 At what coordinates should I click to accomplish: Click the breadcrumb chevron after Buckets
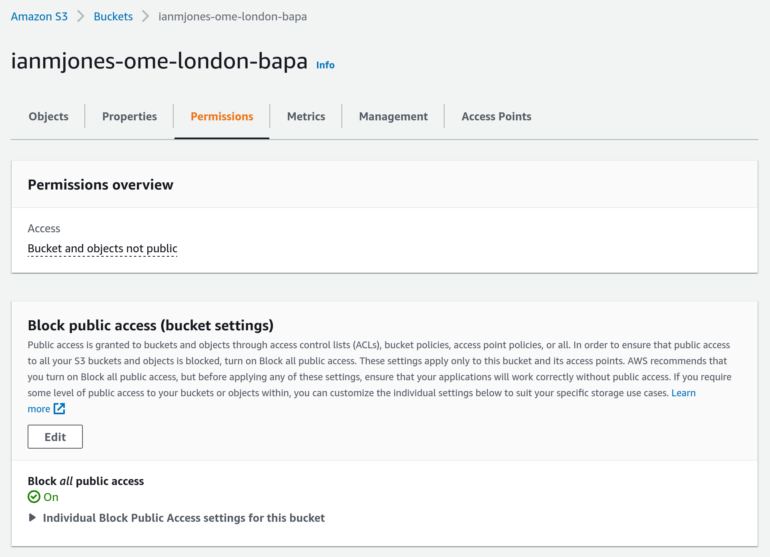coord(145,16)
